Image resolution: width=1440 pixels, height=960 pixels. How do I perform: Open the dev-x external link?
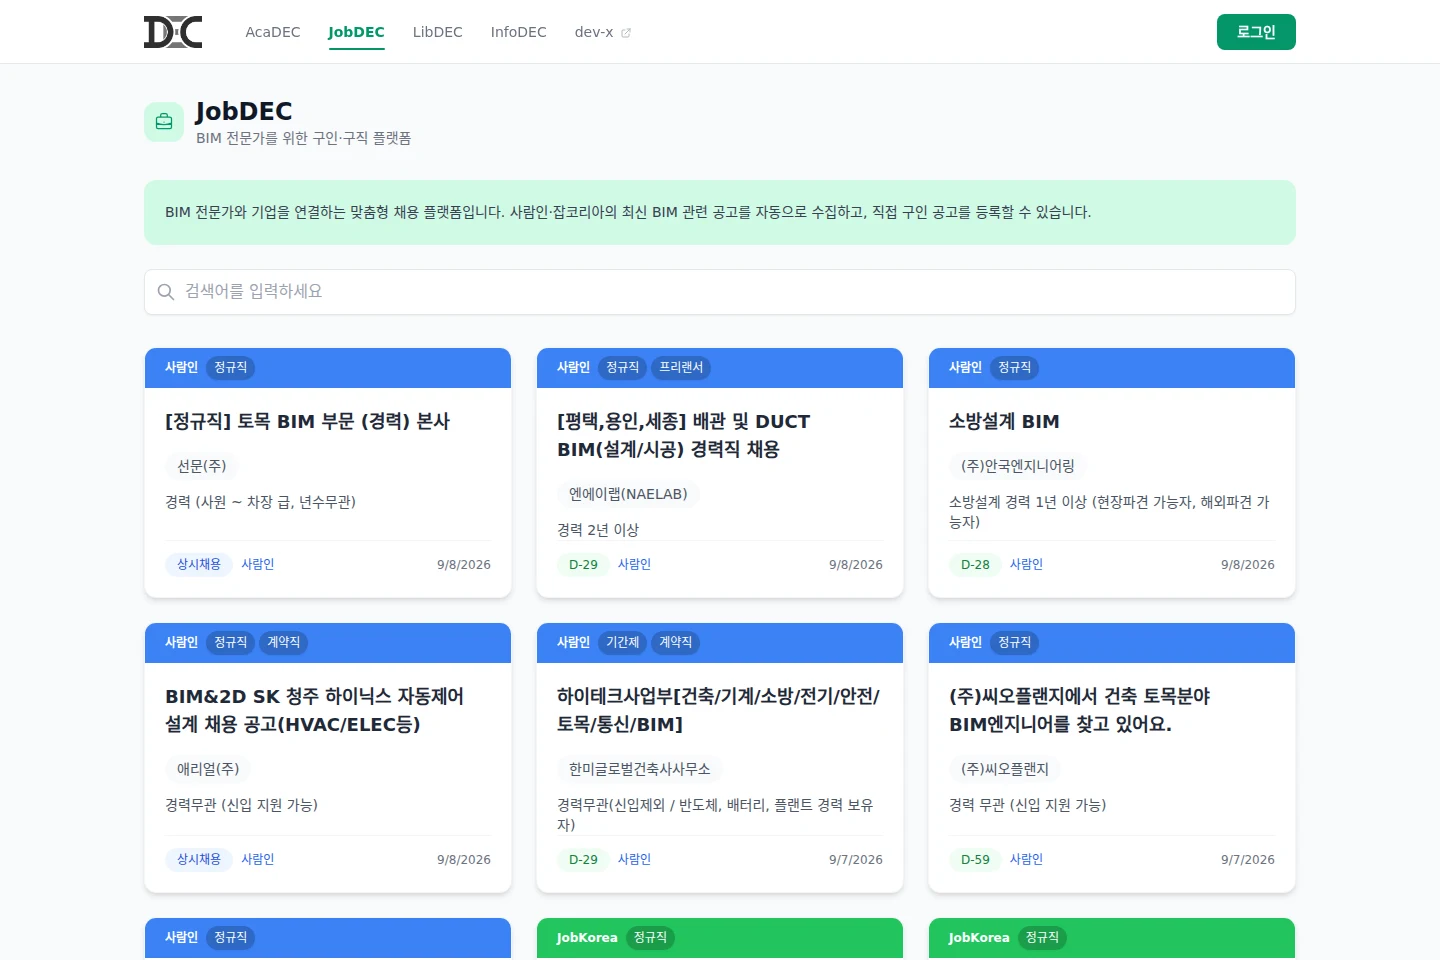coord(603,32)
